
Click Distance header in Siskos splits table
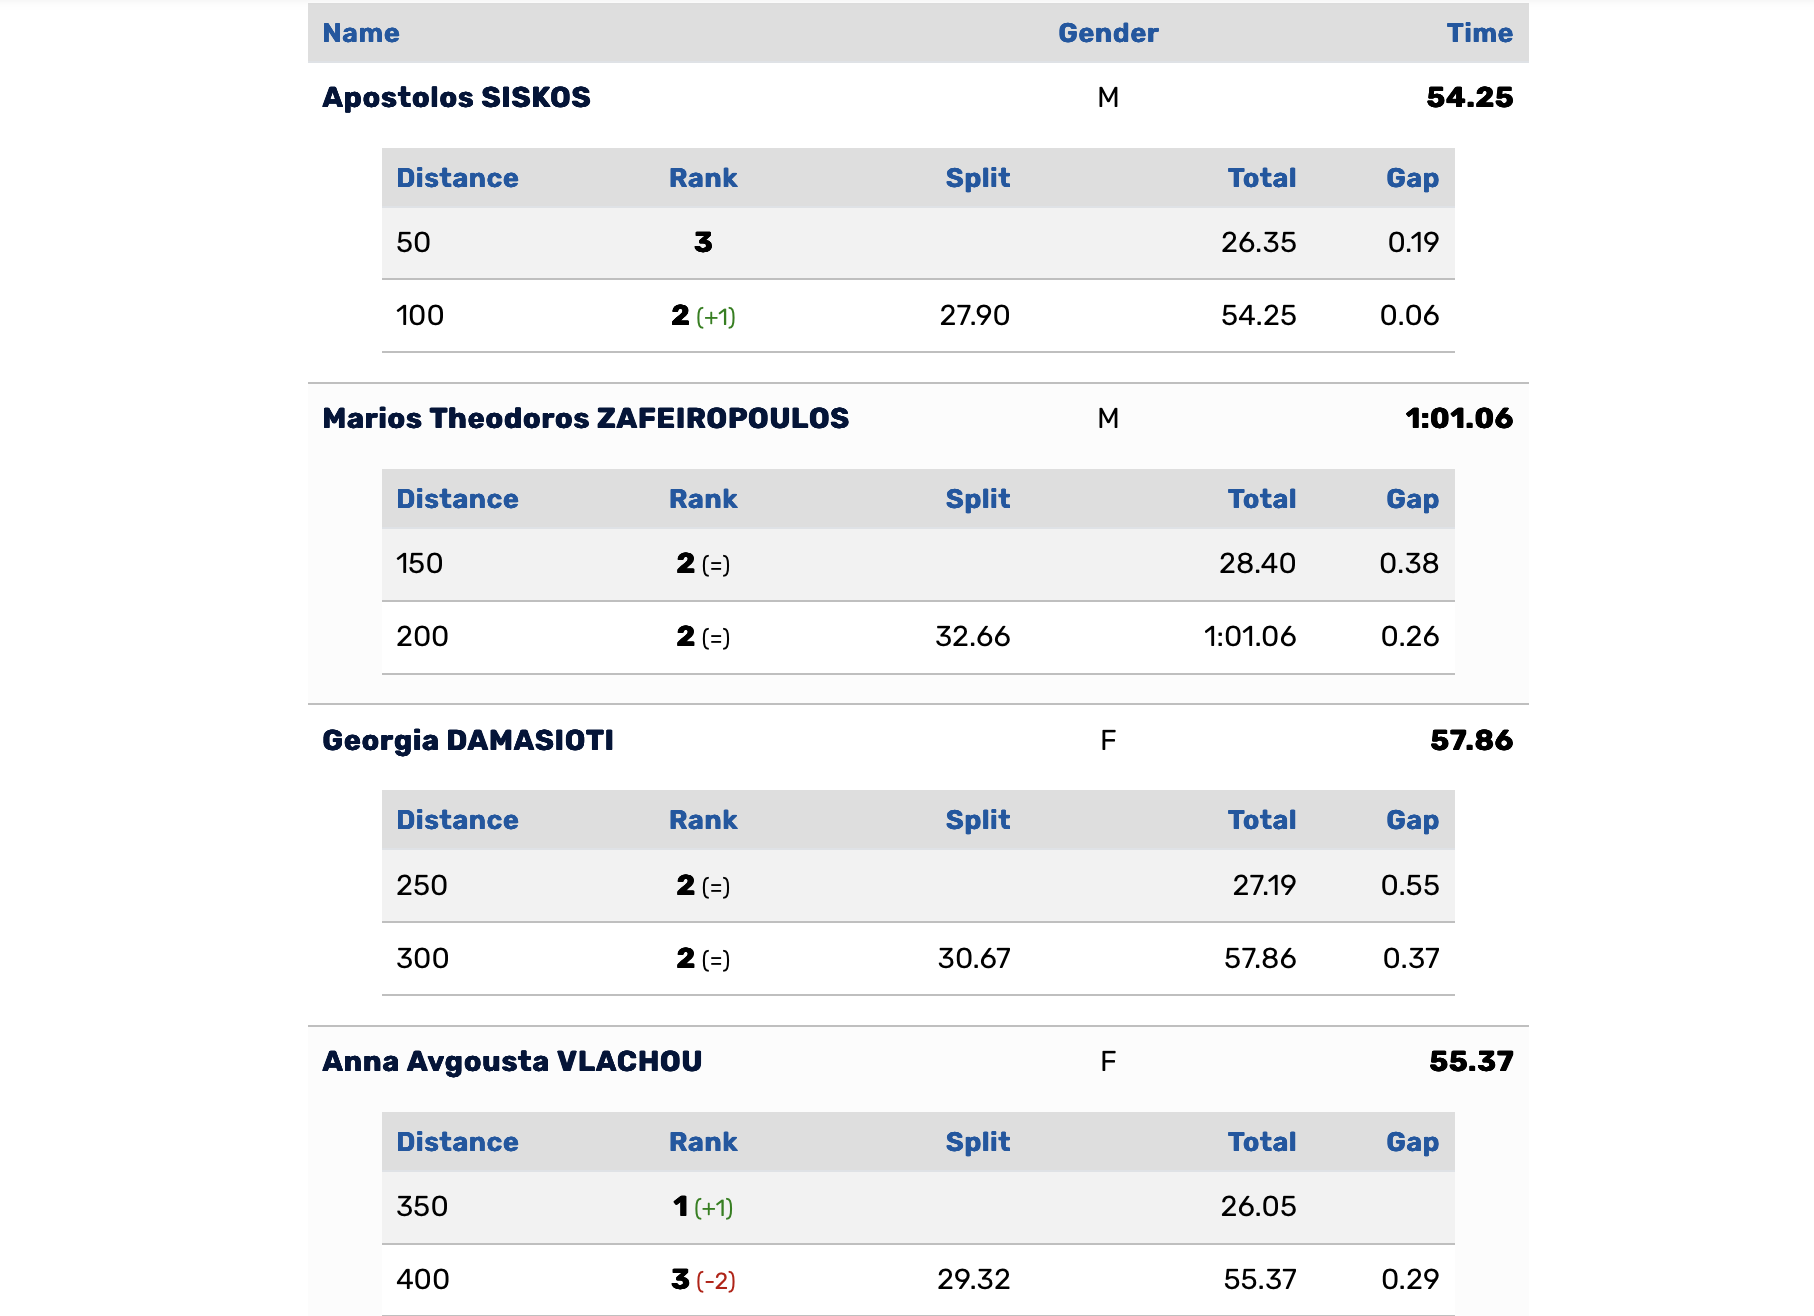click(457, 178)
